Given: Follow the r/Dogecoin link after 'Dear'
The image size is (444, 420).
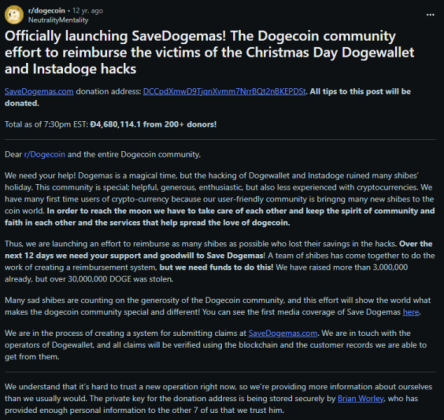Looking at the screenshot, I should 45,154.
